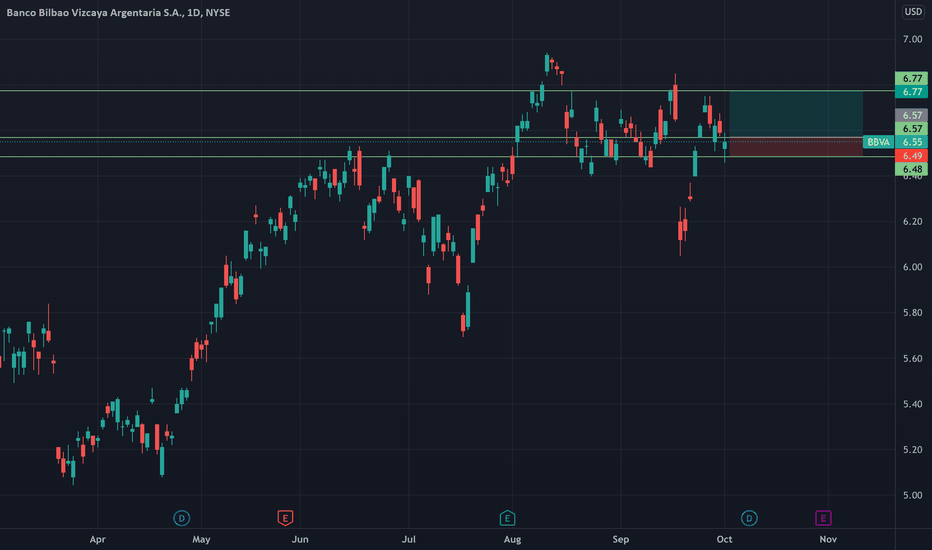932x550 pixels.
Task: Click the 5.40 price axis value
Action: (x=912, y=404)
